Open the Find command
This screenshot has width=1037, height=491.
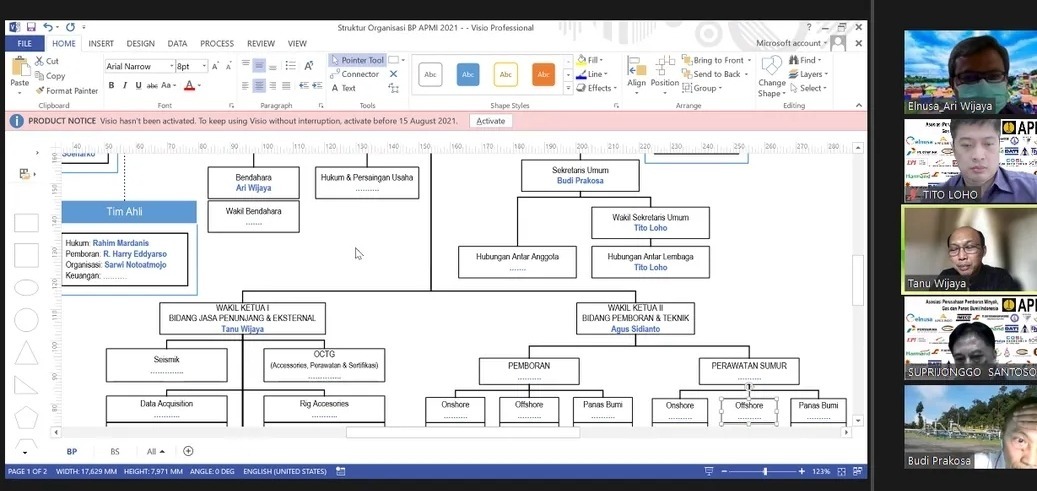[804, 60]
